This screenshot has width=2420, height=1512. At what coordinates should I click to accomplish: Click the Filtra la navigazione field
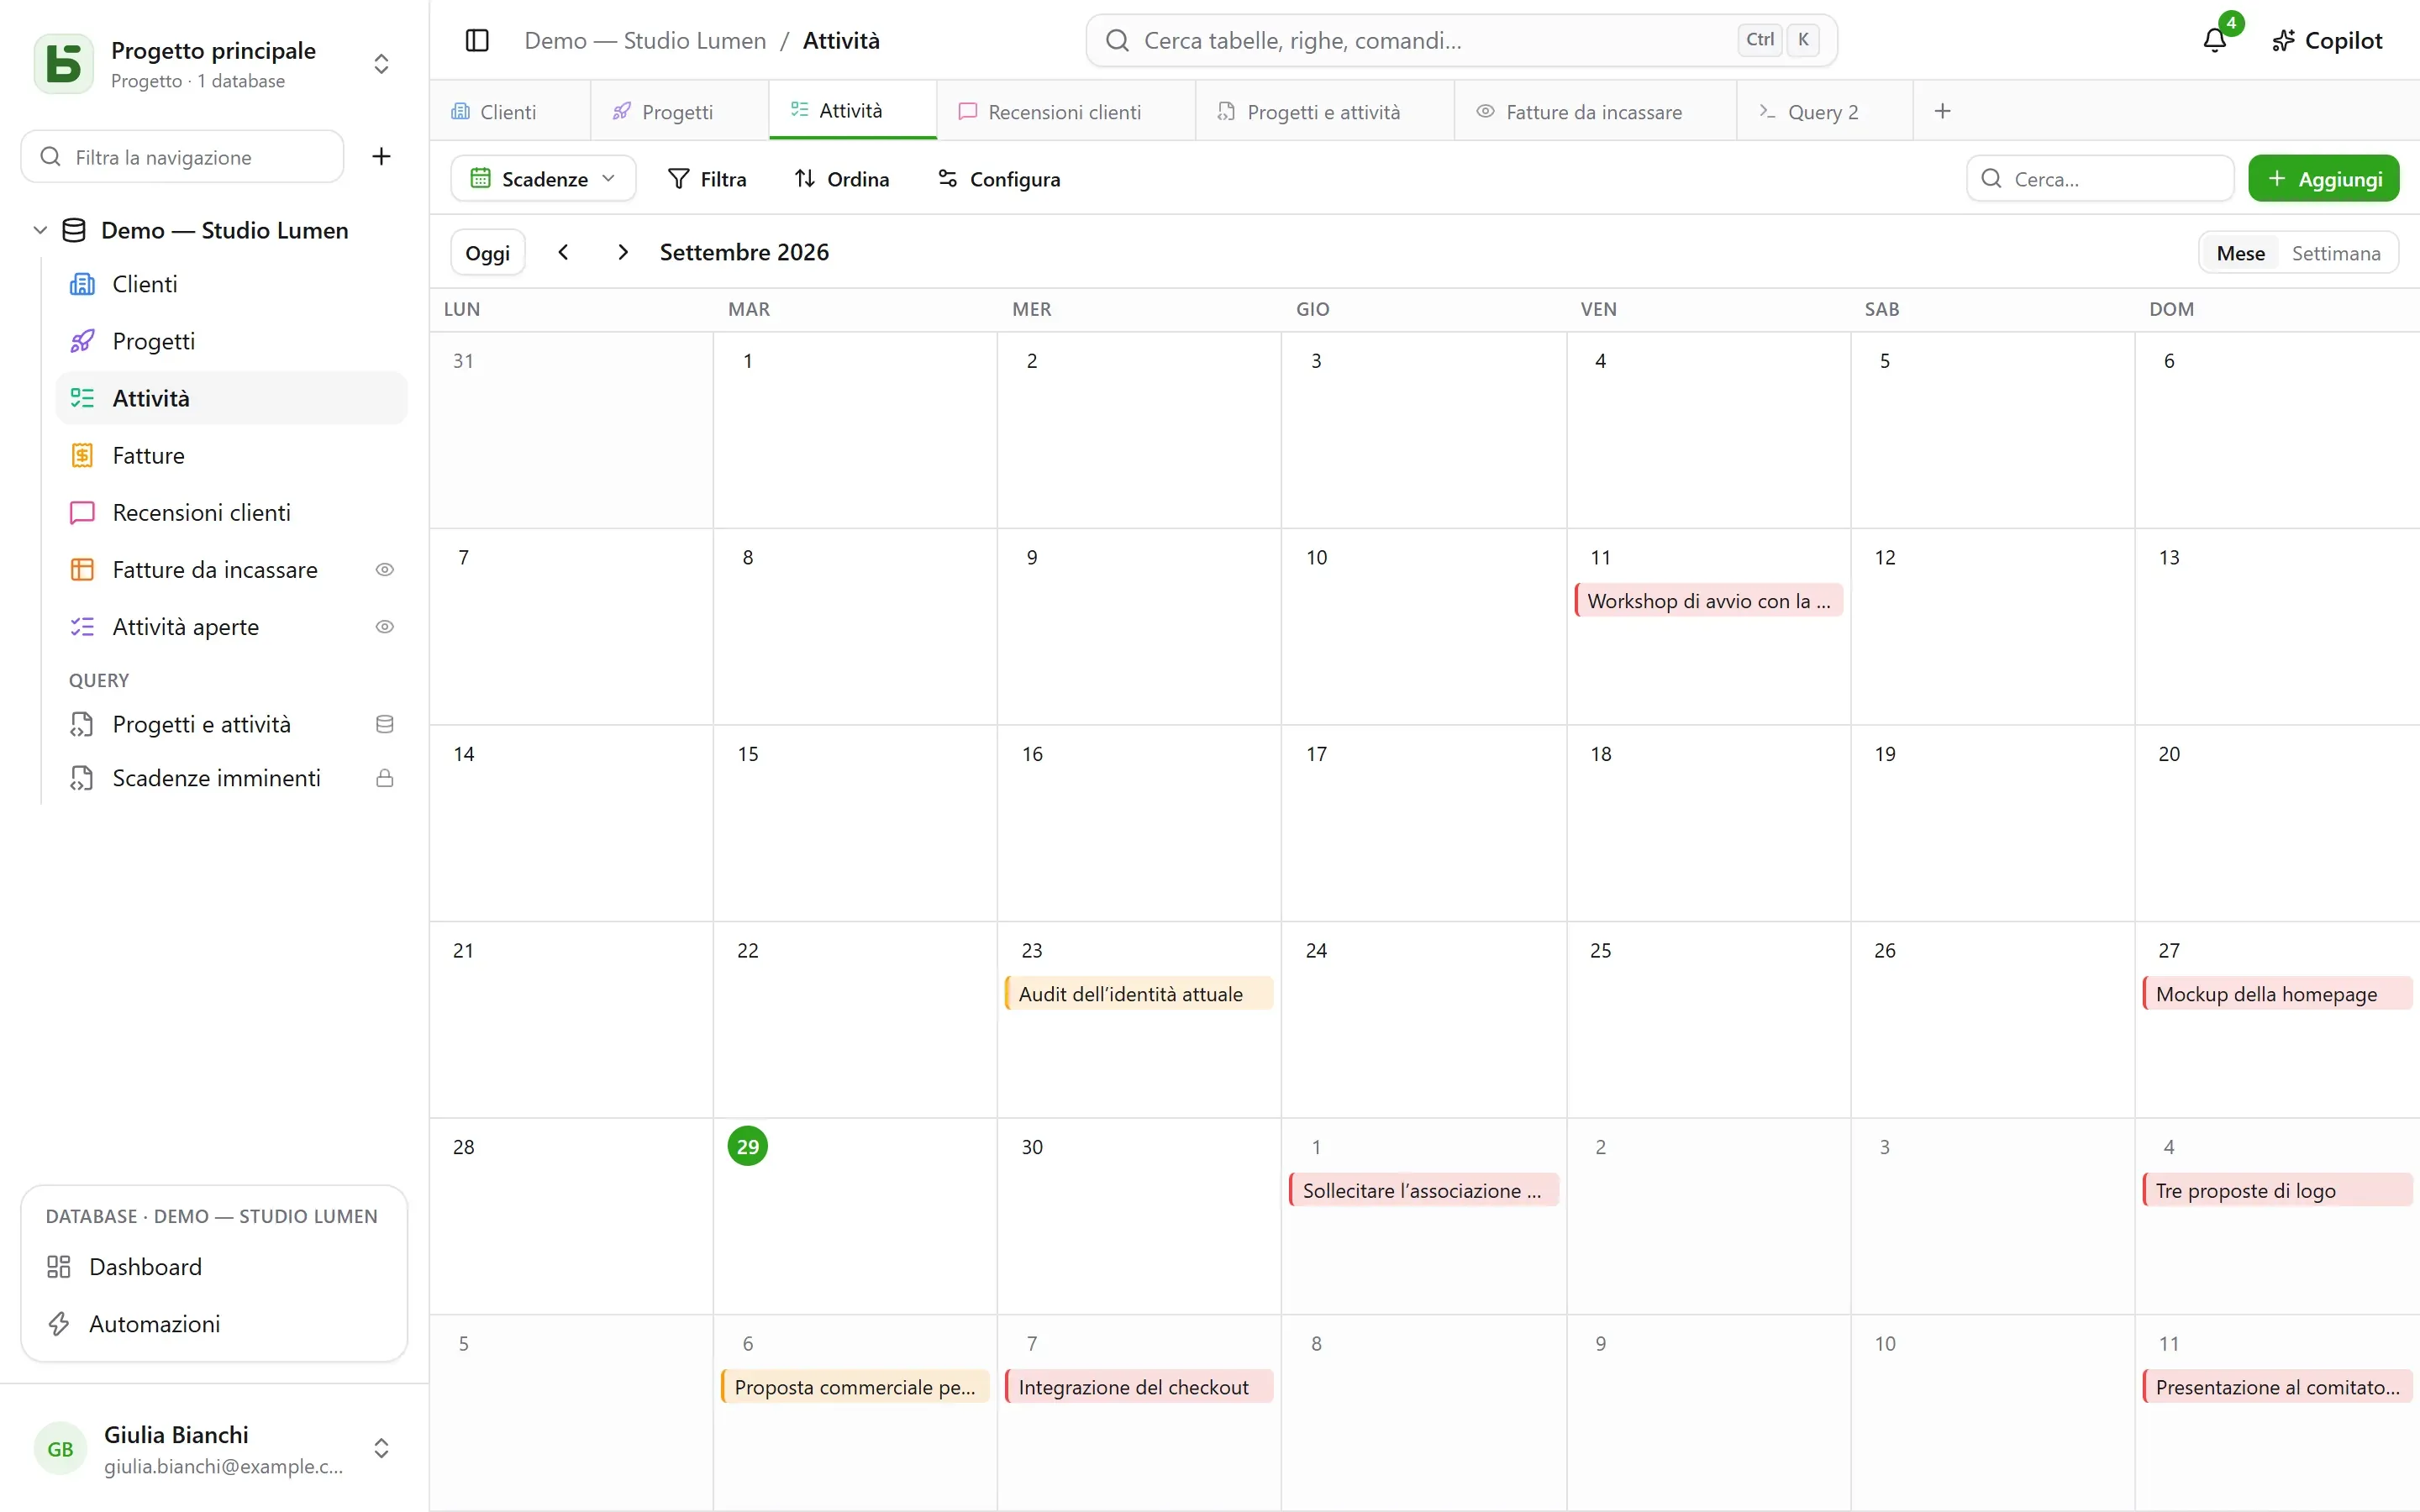coord(182,157)
